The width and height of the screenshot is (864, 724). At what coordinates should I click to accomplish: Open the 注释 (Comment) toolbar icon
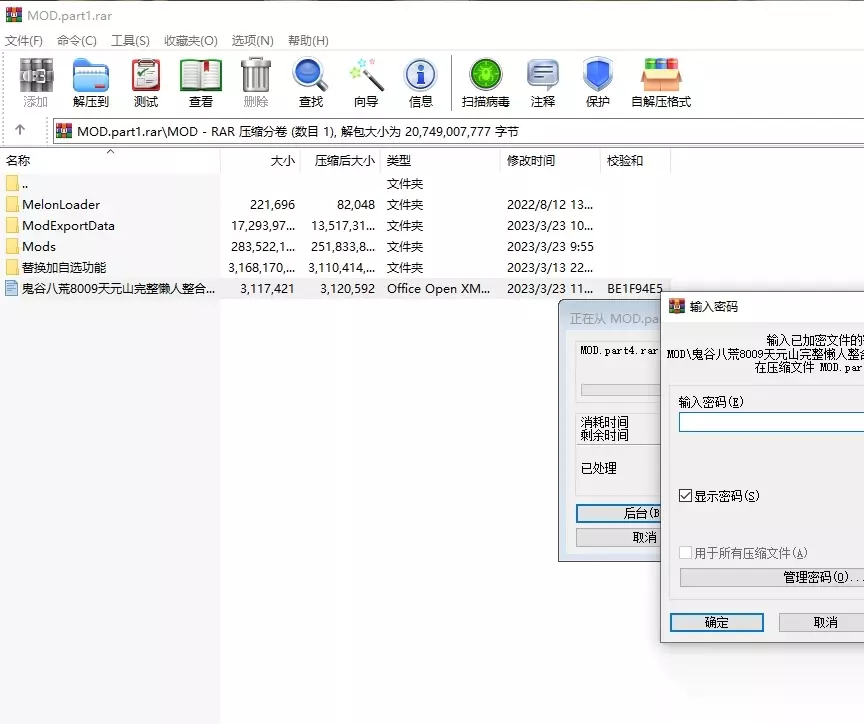(x=543, y=82)
